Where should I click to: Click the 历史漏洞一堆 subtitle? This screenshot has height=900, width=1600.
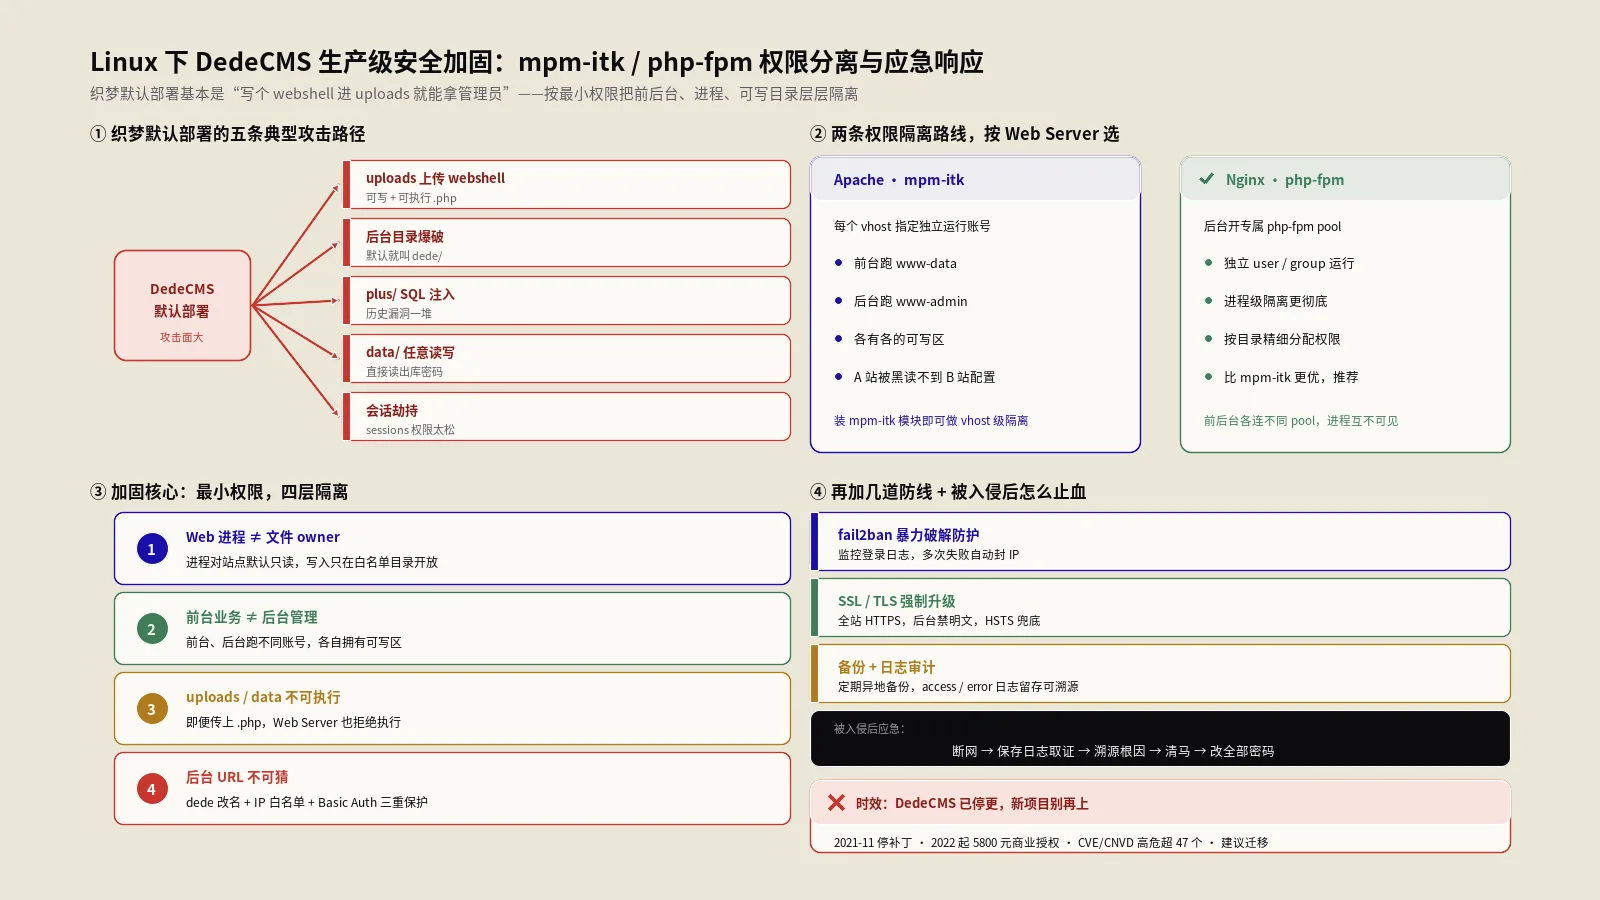pos(399,314)
